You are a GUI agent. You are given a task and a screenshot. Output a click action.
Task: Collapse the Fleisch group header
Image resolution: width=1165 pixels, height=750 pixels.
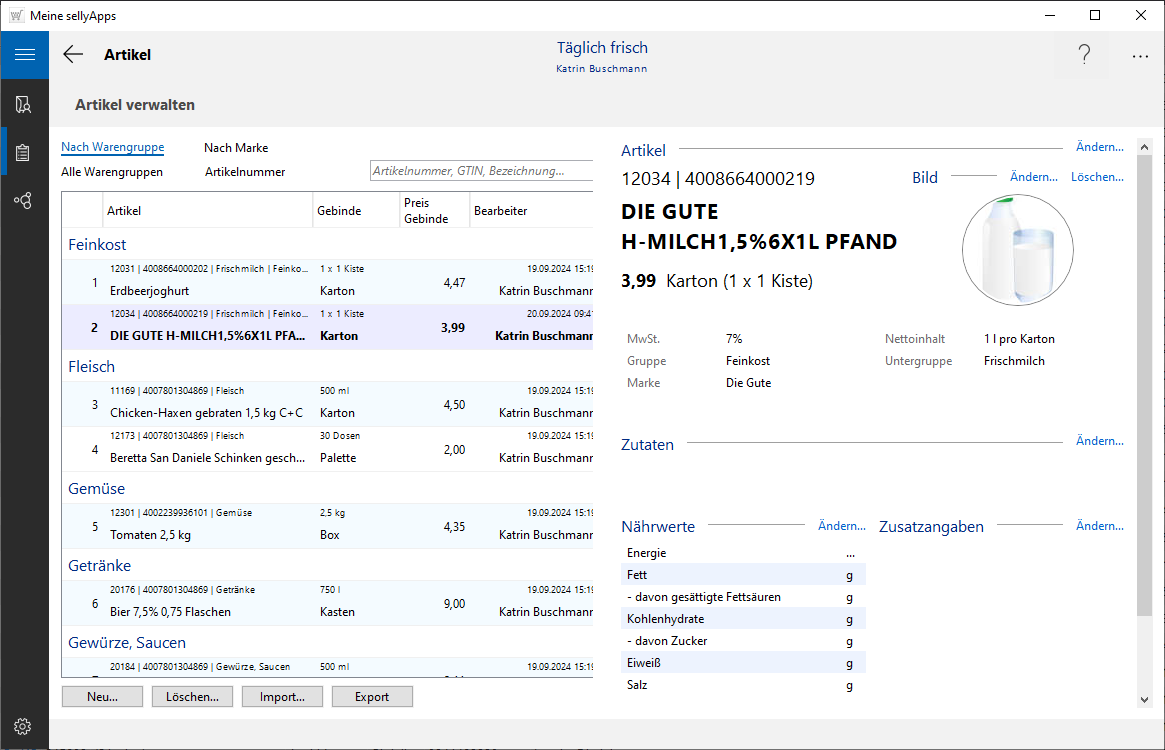click(x=92, y=367)
